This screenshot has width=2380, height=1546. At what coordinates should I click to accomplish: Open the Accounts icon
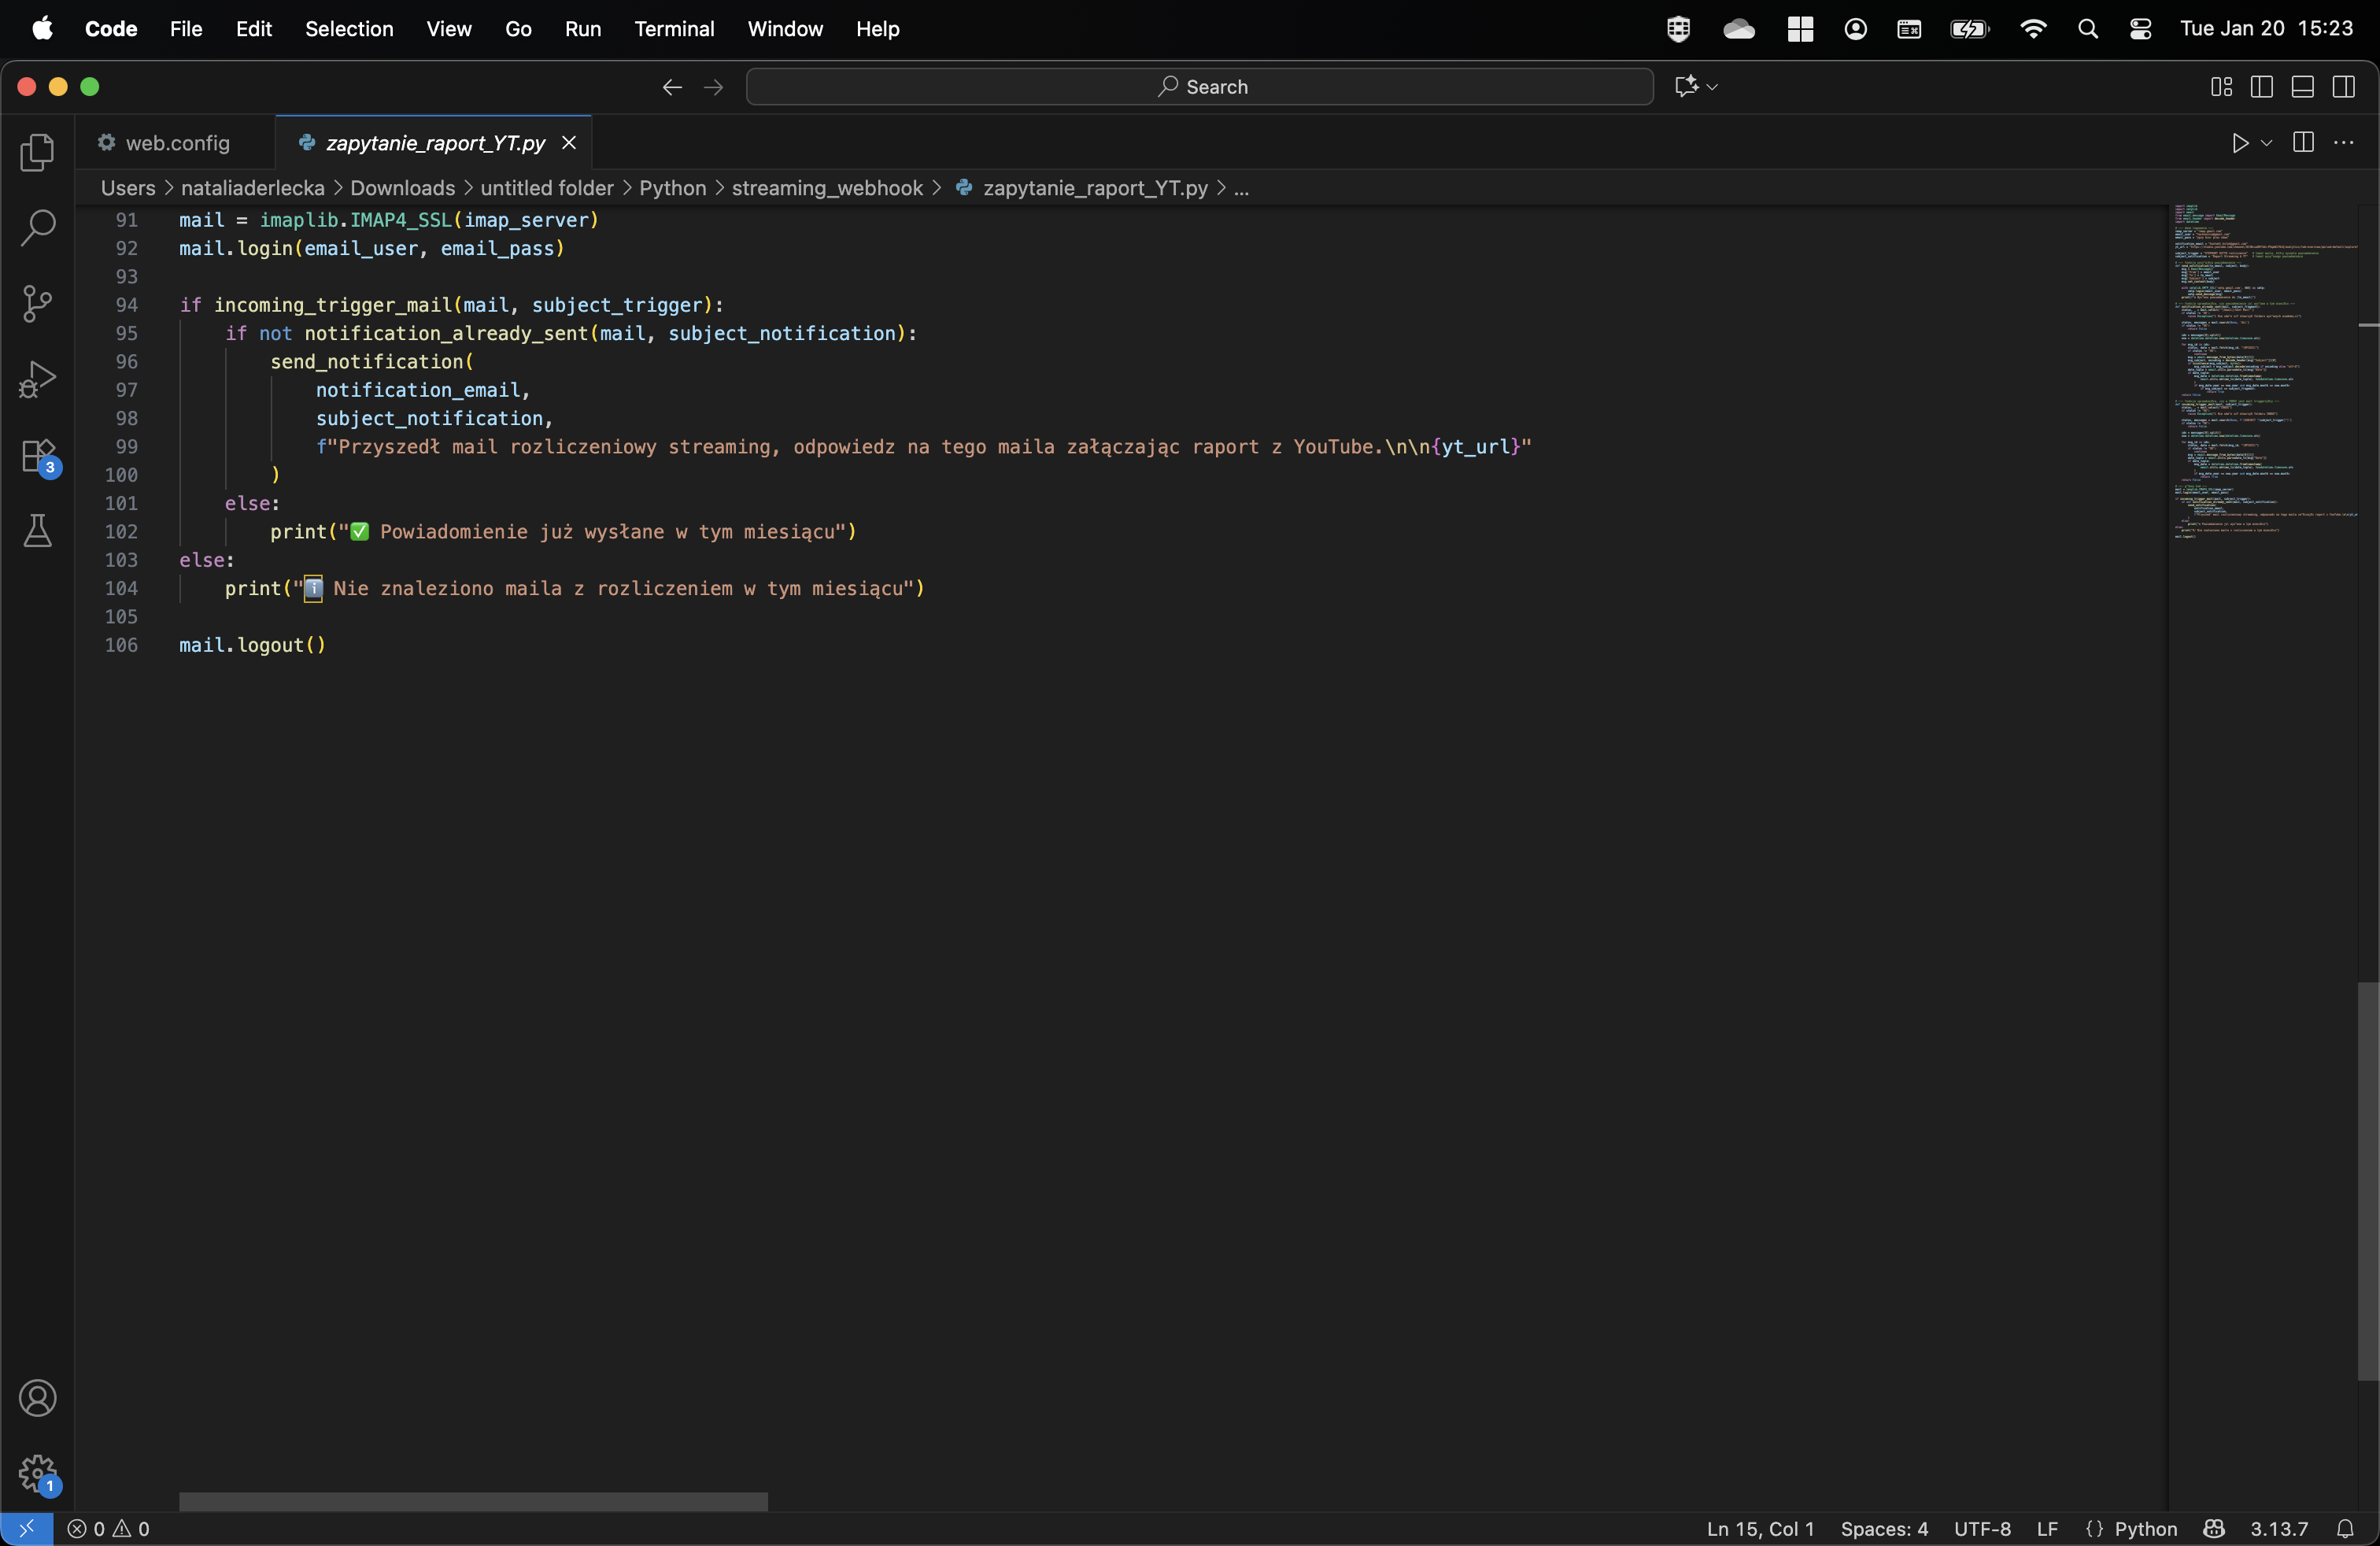pos(37,1398)
